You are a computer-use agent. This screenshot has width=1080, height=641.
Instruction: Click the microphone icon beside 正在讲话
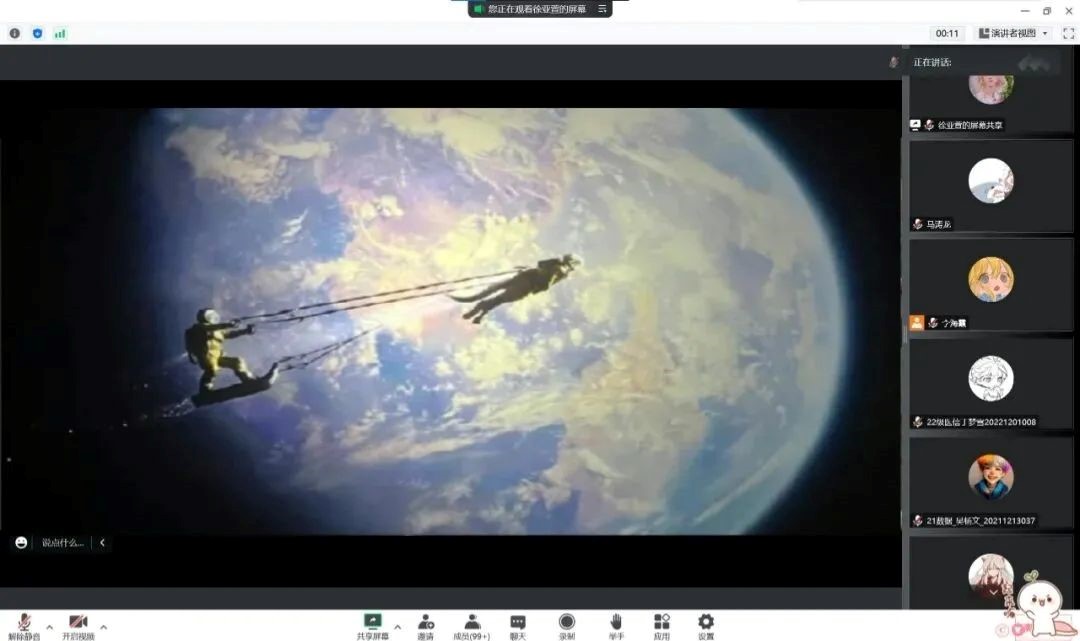click(893, 62)
